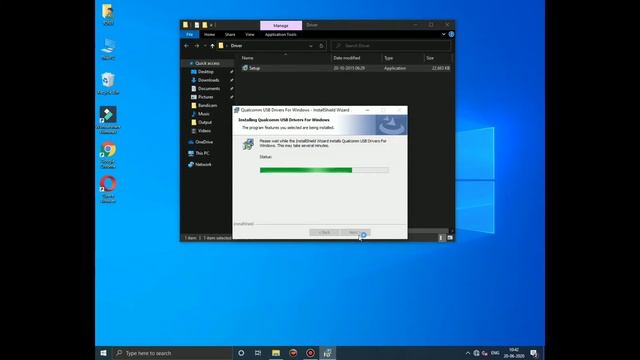The width and height of the screenshot is (640, 360).
Task: Go up one folder level
Action: (x=212, y=46)
